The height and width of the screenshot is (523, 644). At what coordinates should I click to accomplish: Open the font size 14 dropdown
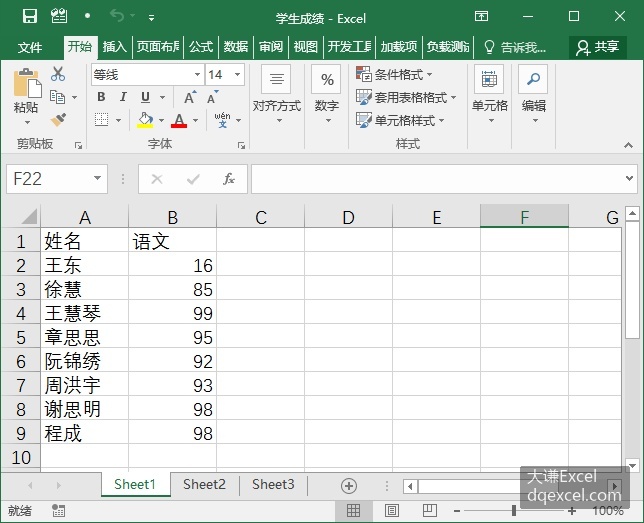tap(237, 74)
